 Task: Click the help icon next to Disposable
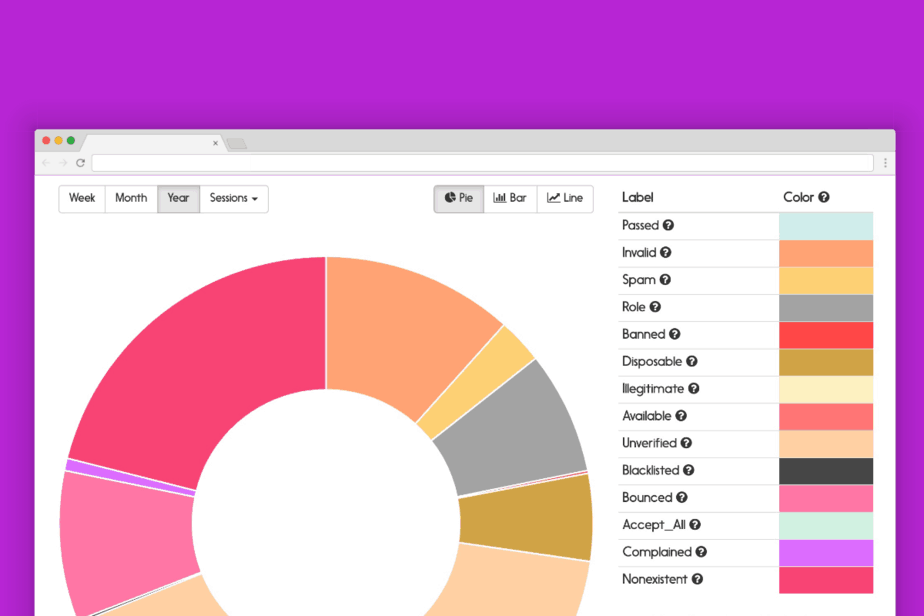click(692, 361)
